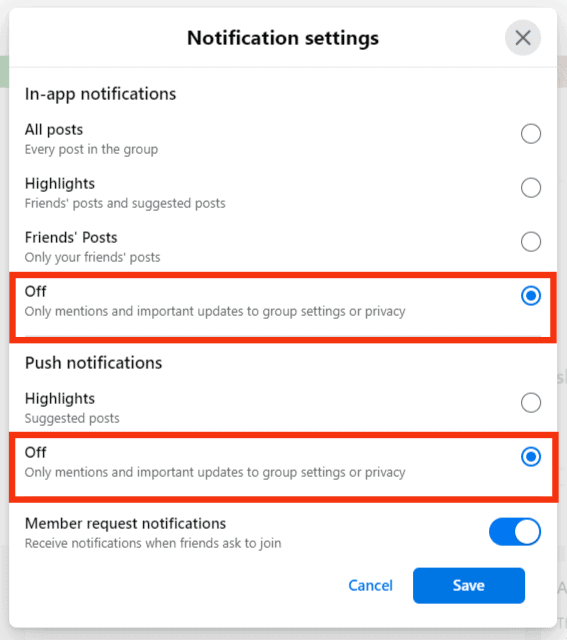Click "Suggested posts" description under Push Highlights
Viewport: 567px width, 640px height.
point(72,418)
